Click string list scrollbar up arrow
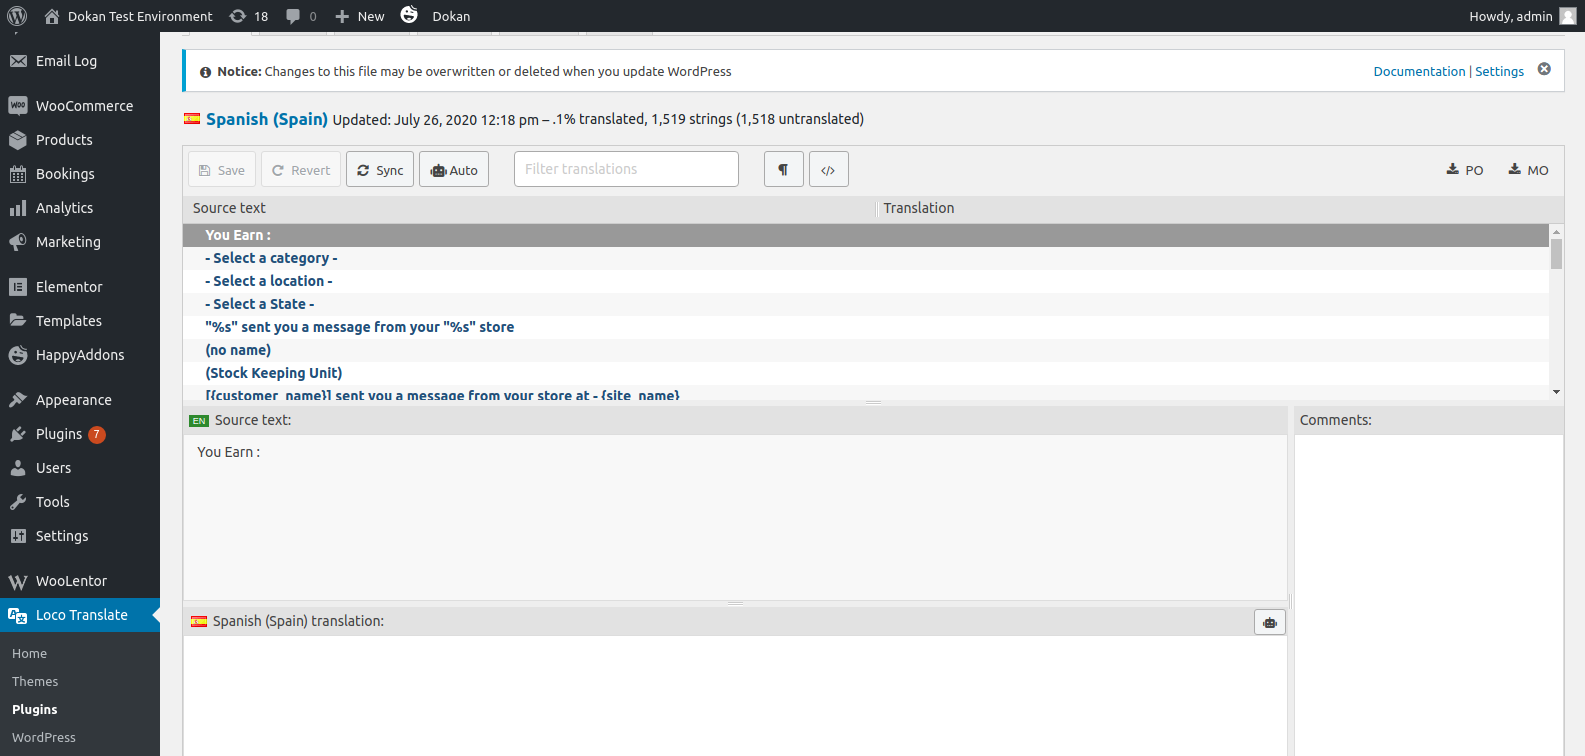 pyautogui.click(x=1556, y=231)
